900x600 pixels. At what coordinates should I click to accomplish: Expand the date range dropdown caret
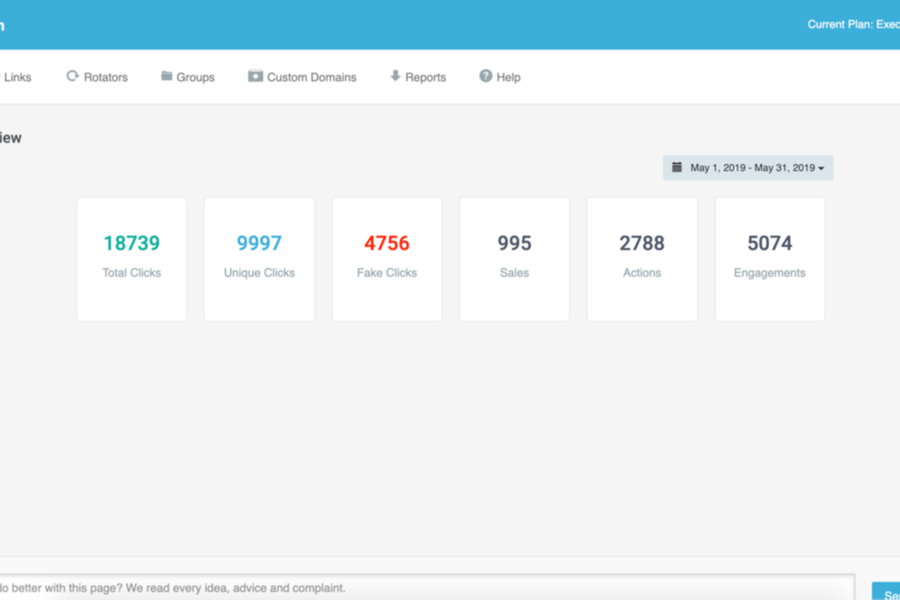(822, 168)
